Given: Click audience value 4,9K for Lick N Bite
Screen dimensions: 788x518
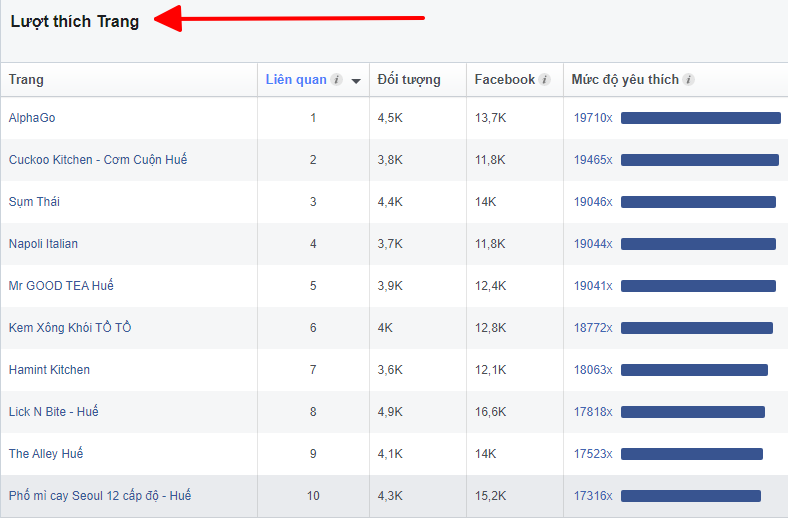Looking at the screenshot, I should (x=390, y=411).
